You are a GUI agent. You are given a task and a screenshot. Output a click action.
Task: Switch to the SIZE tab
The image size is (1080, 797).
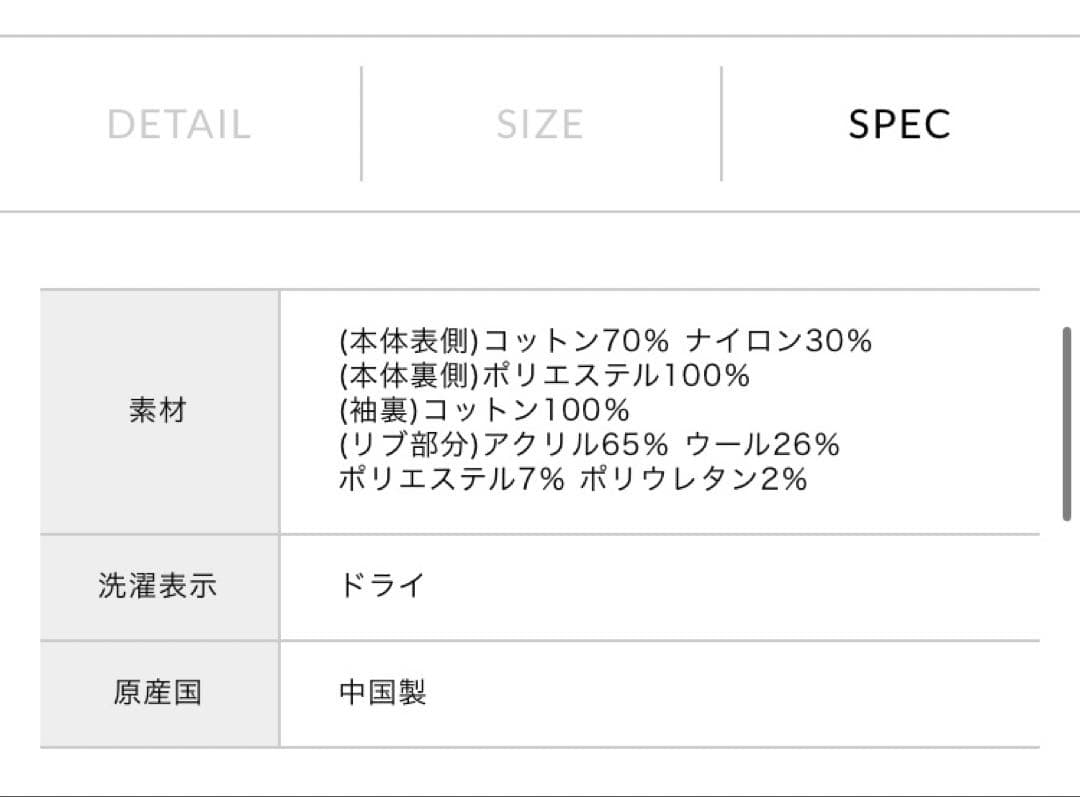539,123
